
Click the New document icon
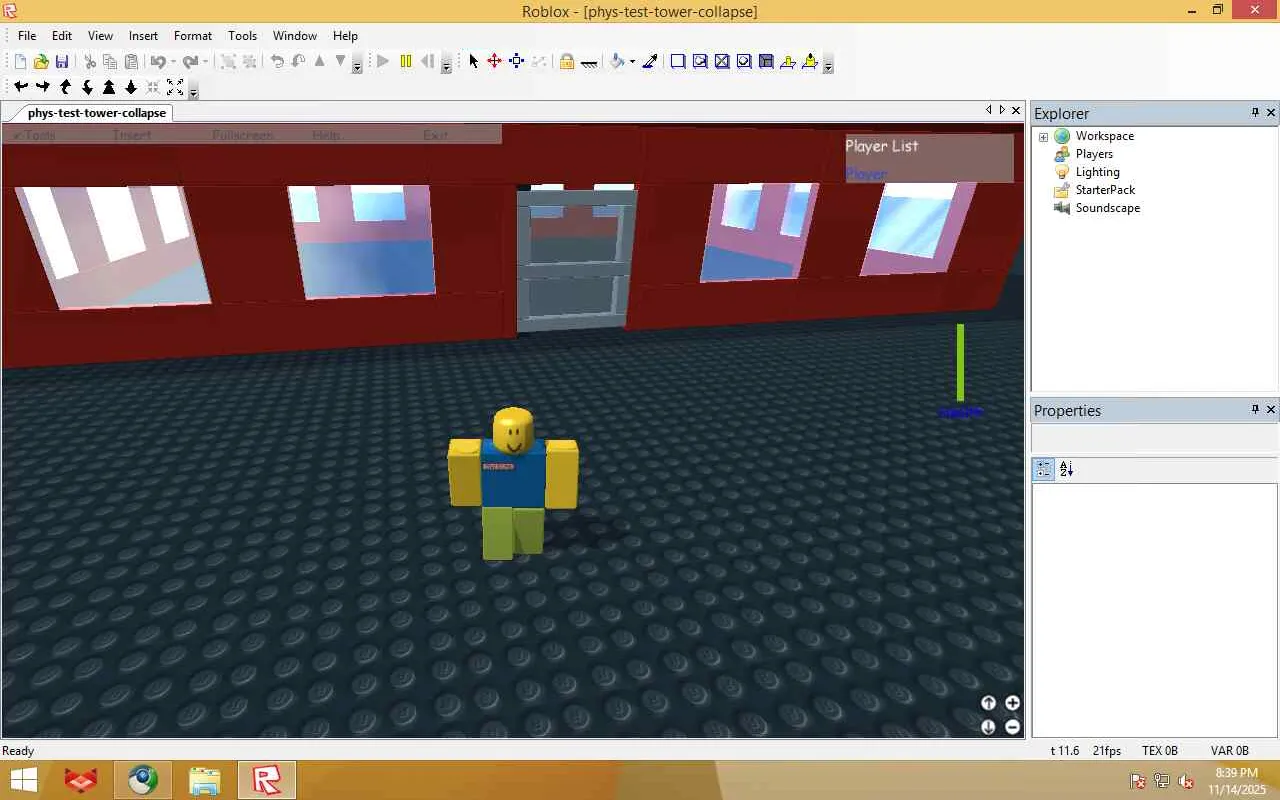pyautogui.click(x=20, y=62)
